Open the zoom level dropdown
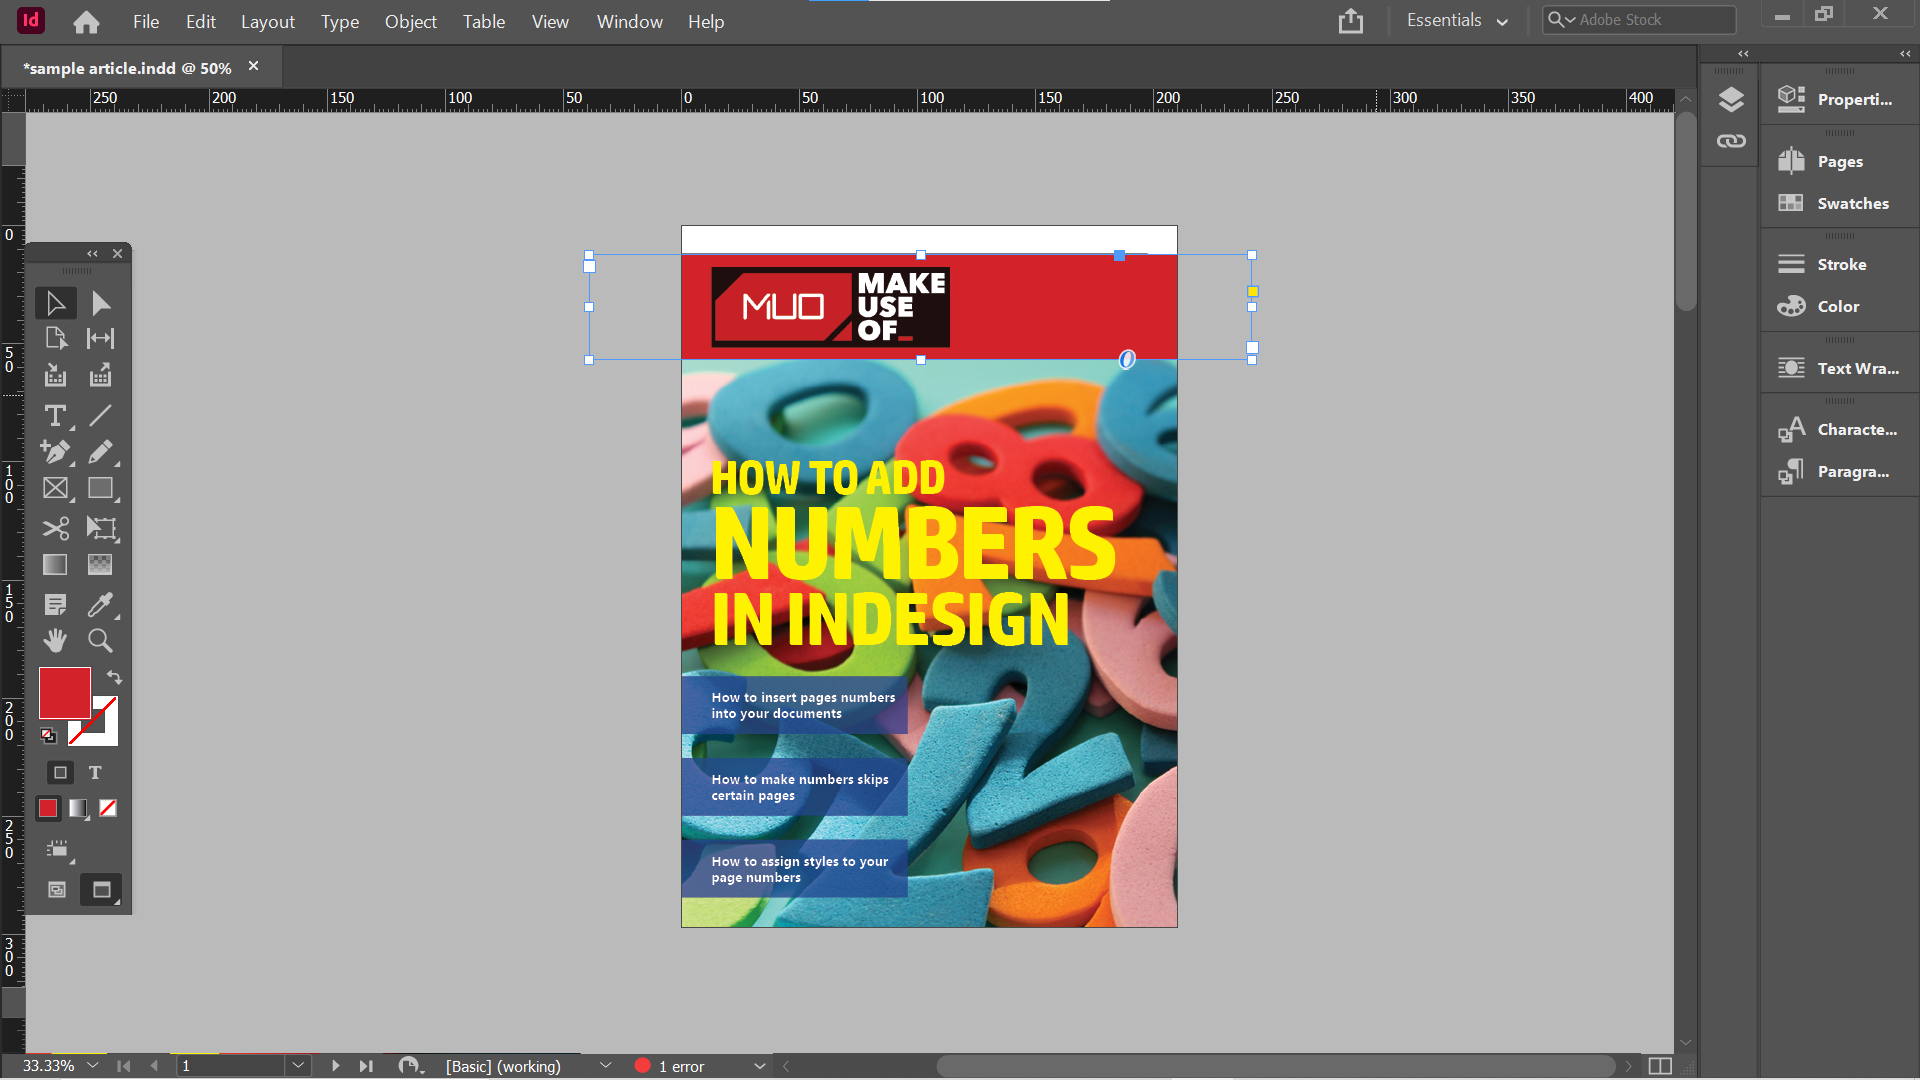 click(x=94, y=1065)
